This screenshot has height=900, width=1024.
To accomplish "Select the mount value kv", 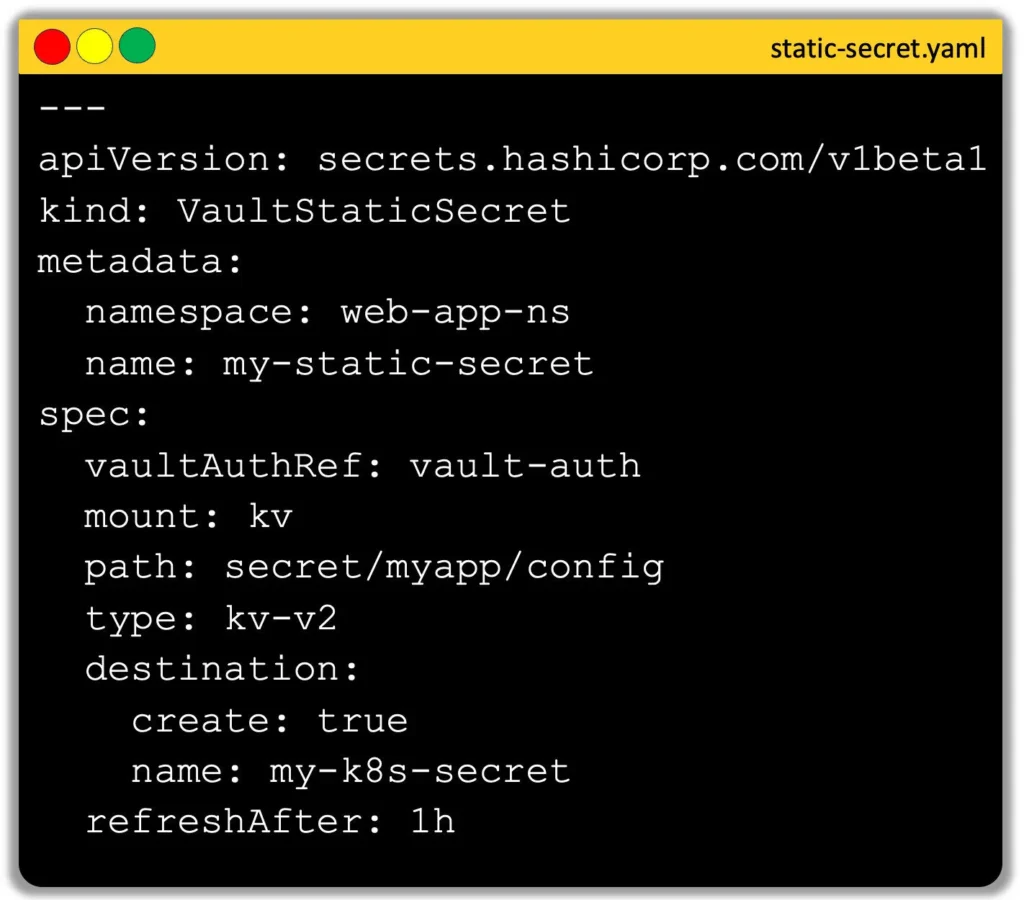I will [270, 517].
